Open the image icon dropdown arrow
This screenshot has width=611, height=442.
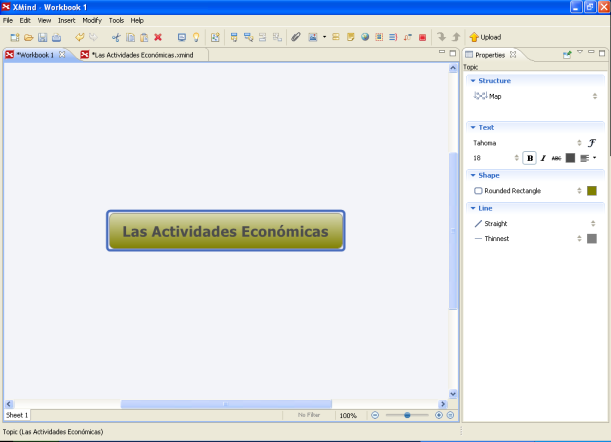(324, 37)
